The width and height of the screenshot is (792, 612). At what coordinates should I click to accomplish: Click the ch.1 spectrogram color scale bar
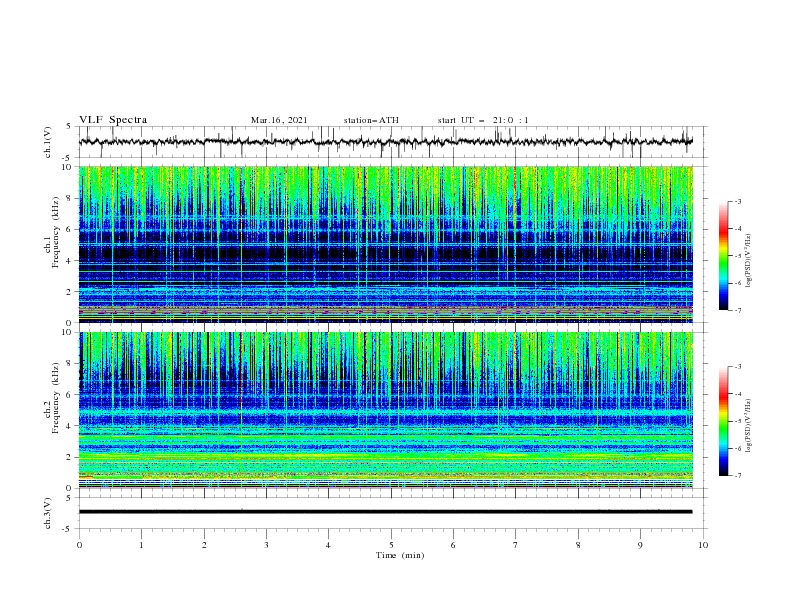(x=724, y=256)
